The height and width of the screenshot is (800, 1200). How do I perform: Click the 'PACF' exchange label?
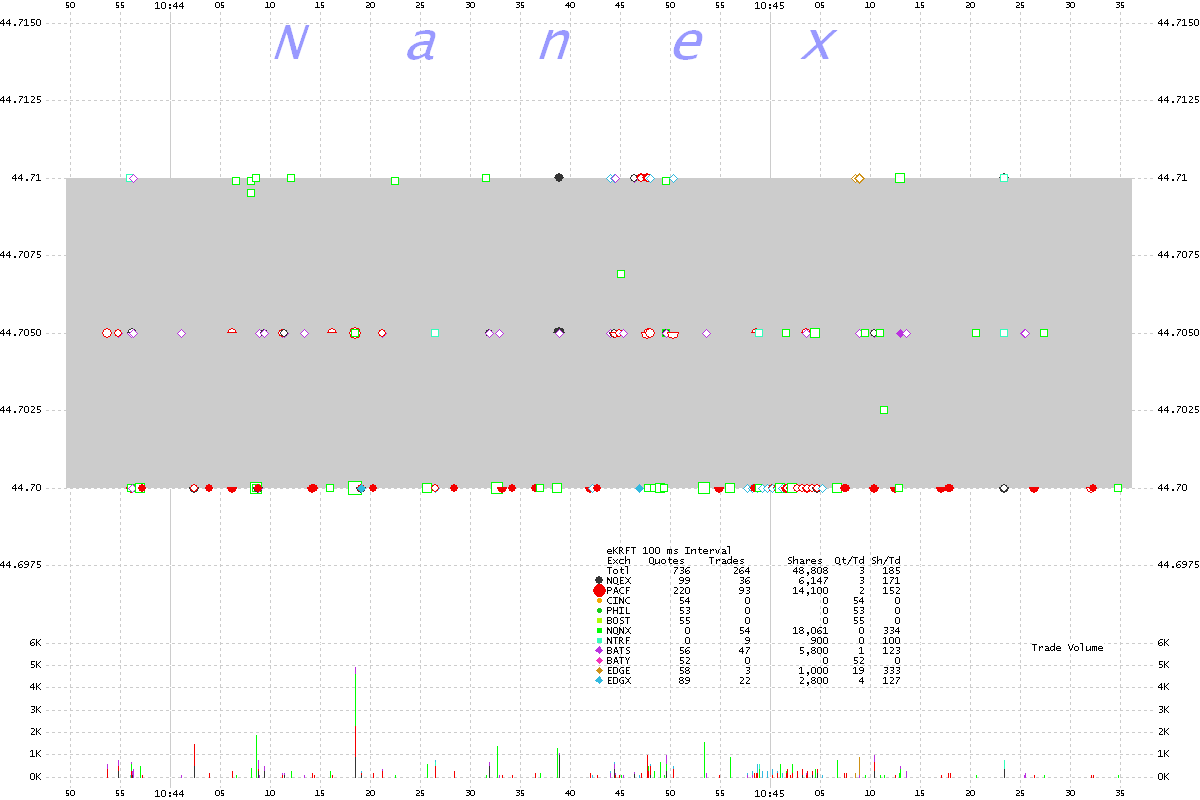[619, 590]
